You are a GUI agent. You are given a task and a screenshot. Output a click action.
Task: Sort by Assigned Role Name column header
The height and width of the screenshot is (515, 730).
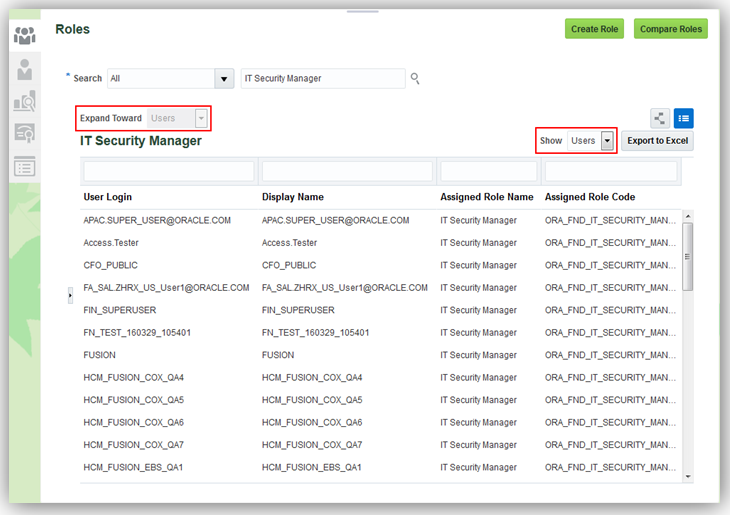[x=487, y=197]
